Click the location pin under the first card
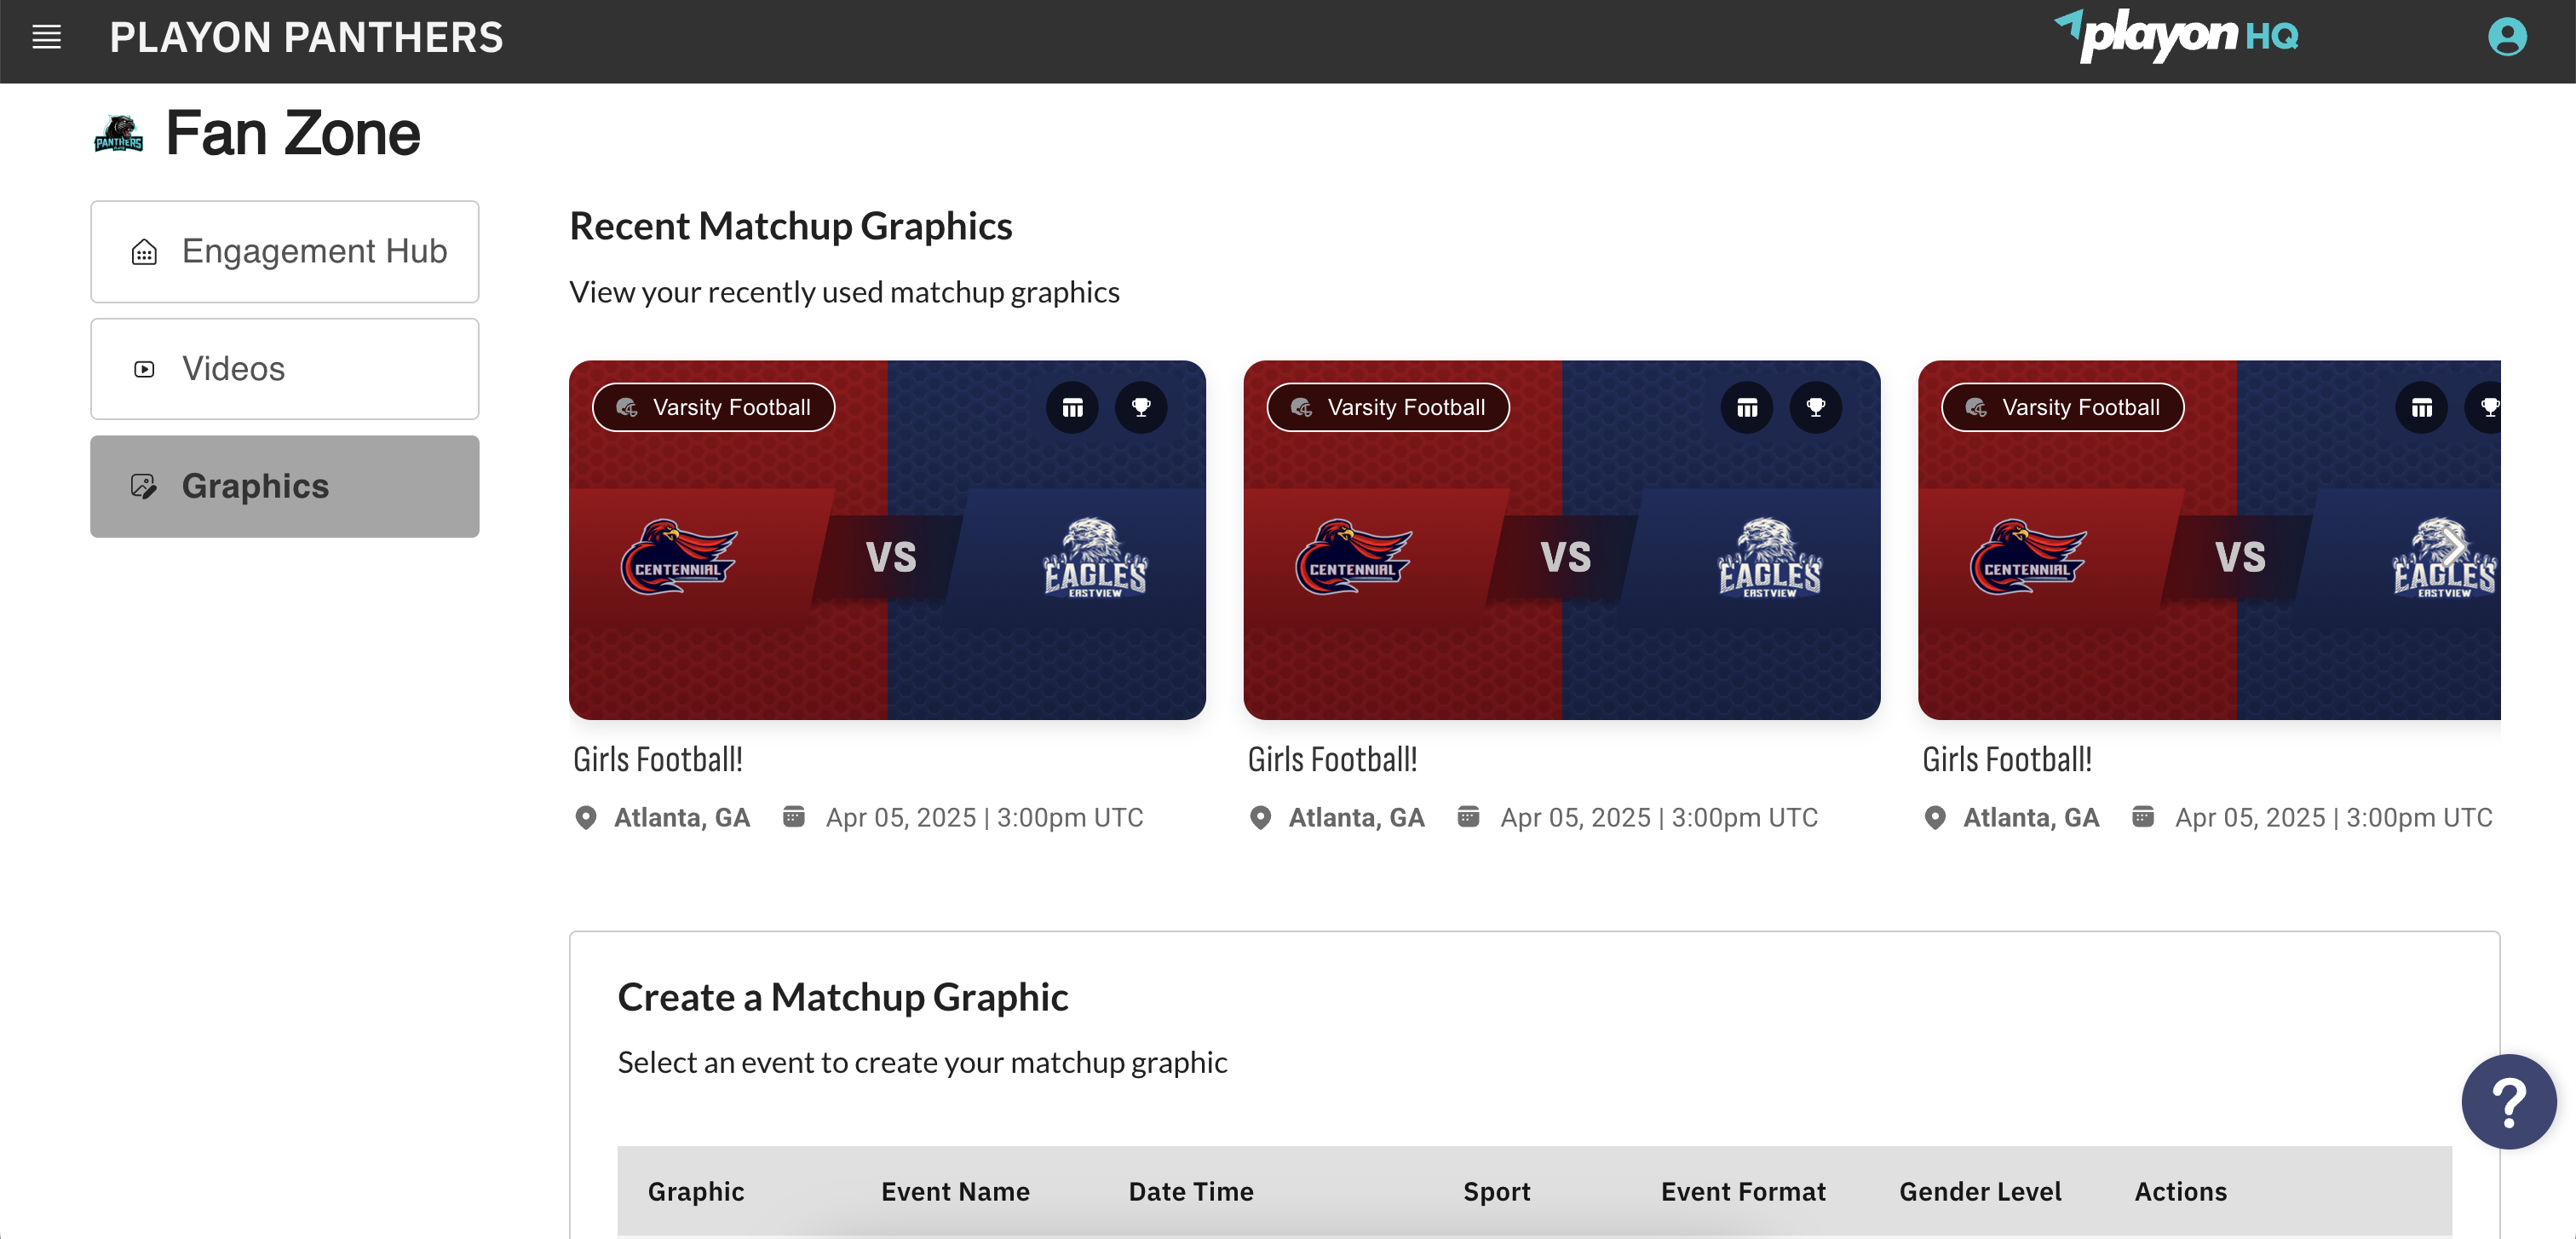The image size is (2576, 1239). point(586,817)
